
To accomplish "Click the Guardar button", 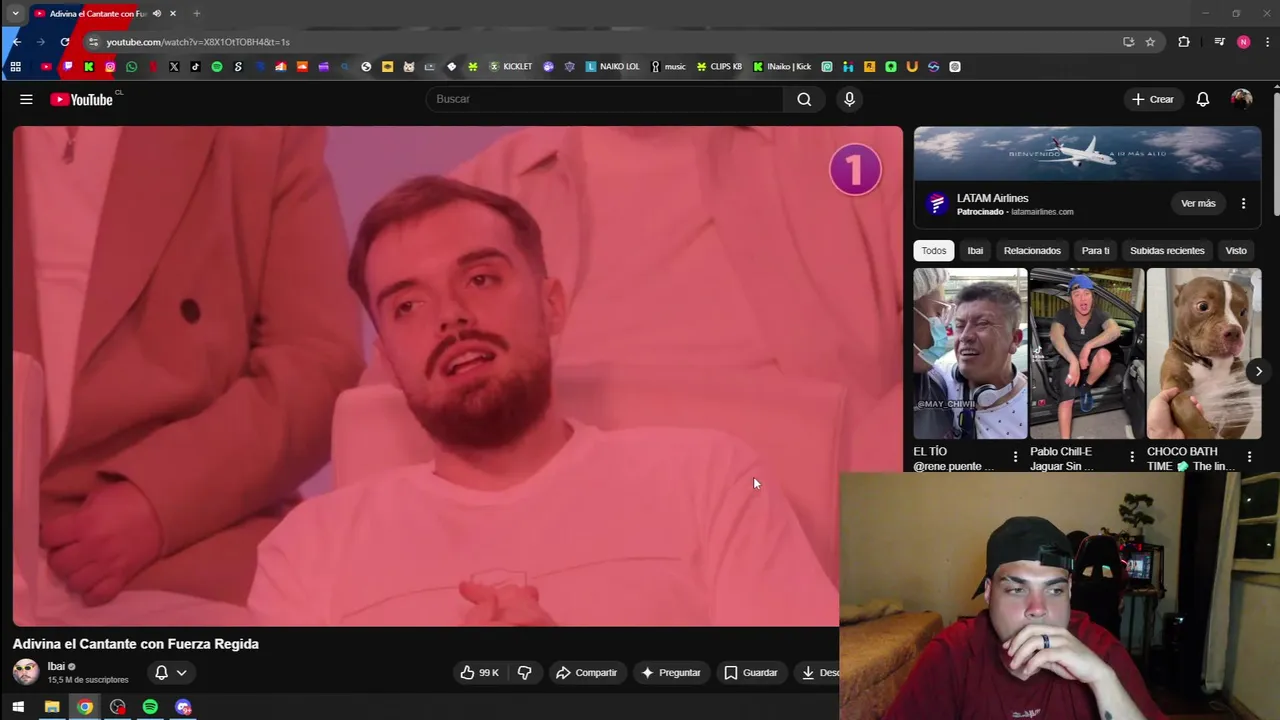I will tap(750, 673).
